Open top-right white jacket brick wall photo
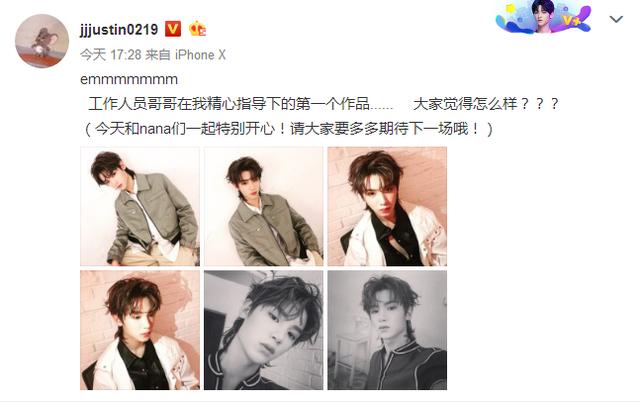Viewport: 640px width, 404px height. click(x=387, y=206)
